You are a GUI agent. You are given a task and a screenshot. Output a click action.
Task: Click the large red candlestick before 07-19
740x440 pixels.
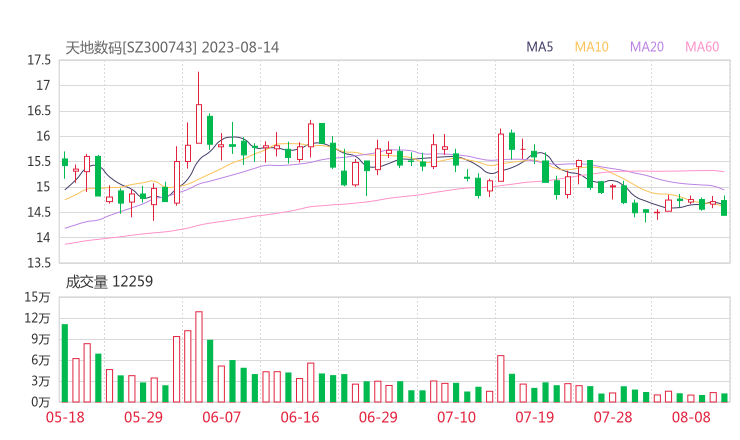click(x=501, y=157)
